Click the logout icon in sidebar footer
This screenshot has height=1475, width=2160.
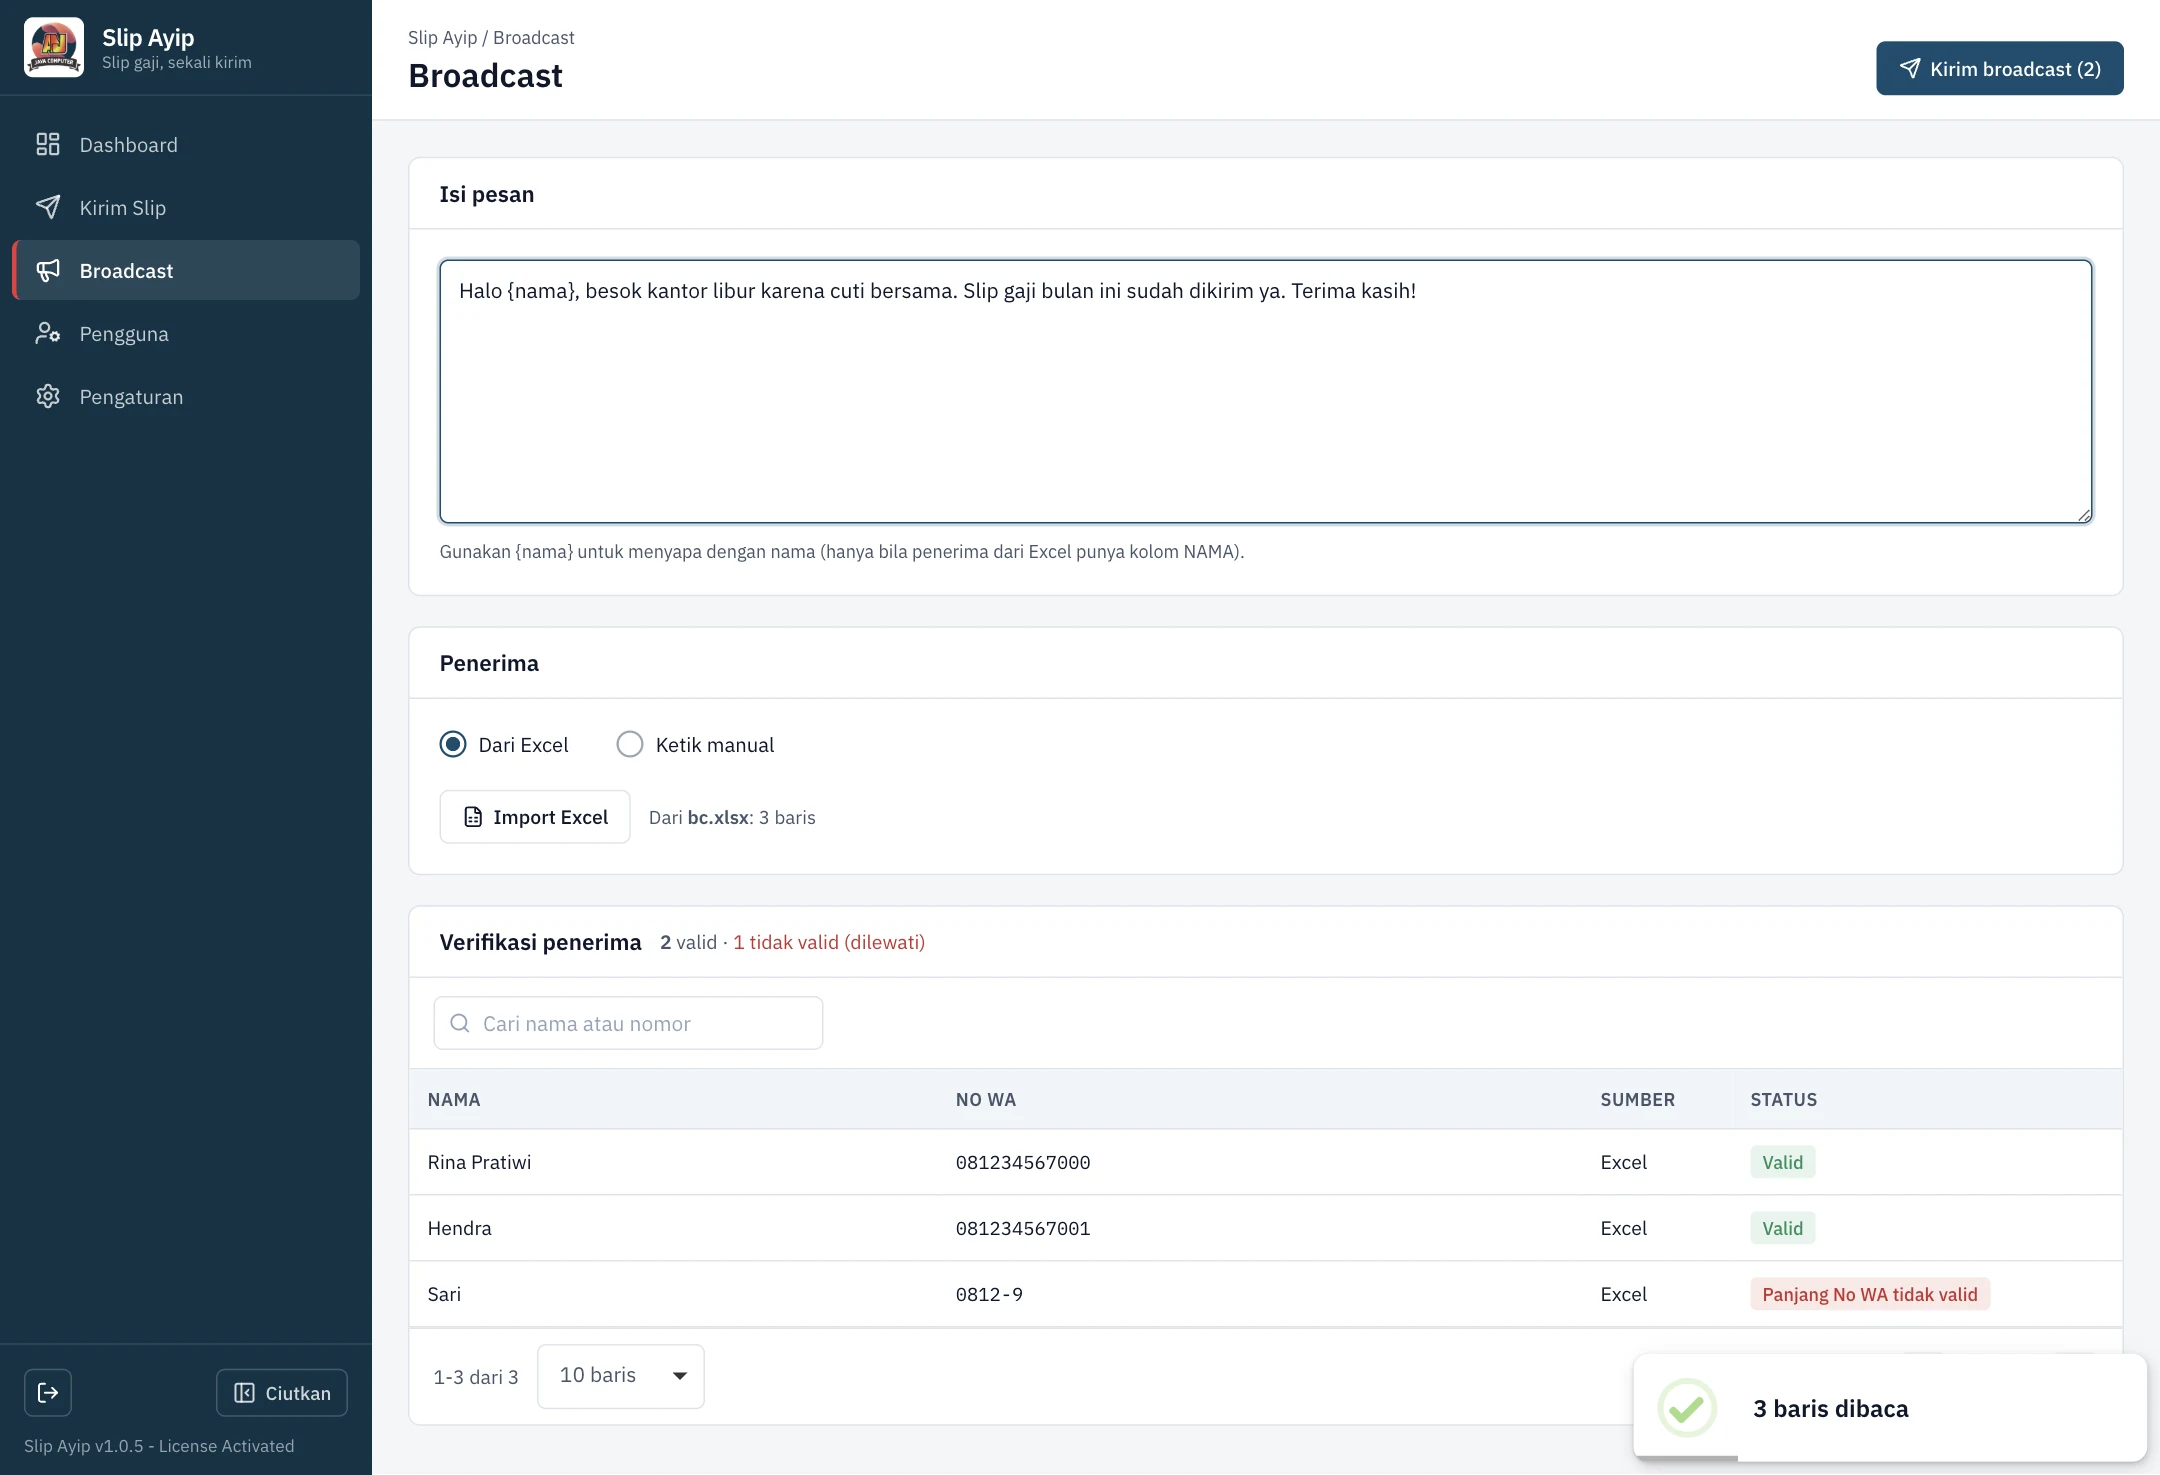[x=48, y=1392]
